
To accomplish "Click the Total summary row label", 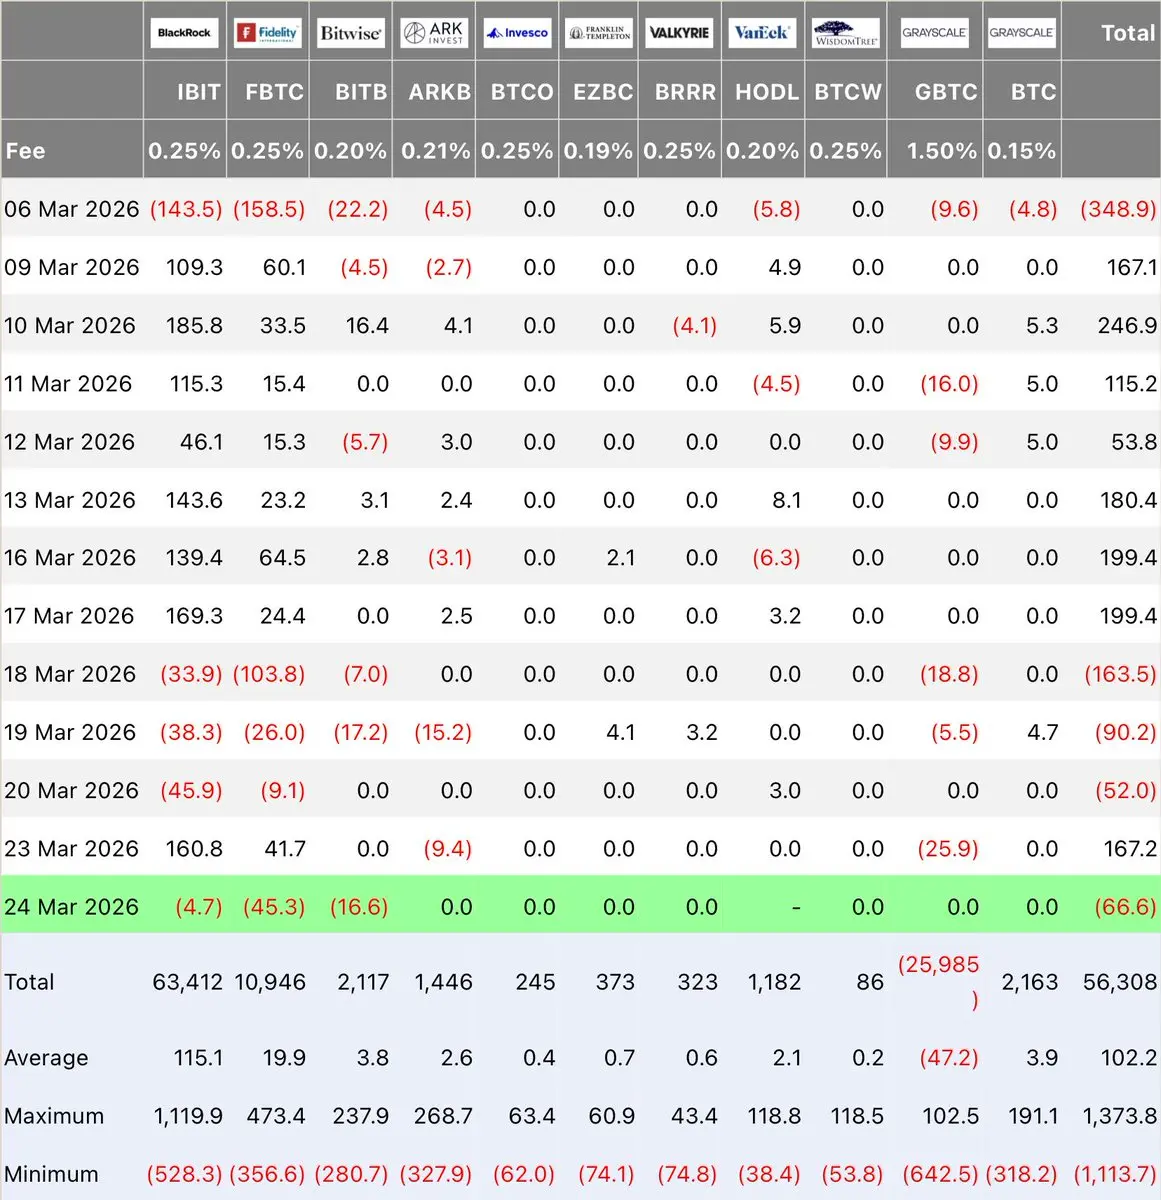I will [x=29, y=982].
